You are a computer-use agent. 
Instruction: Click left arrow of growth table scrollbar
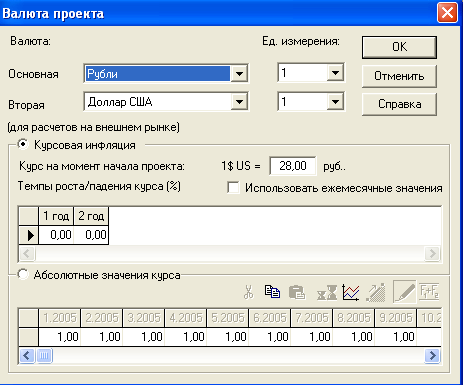click(x=27, y=254)
